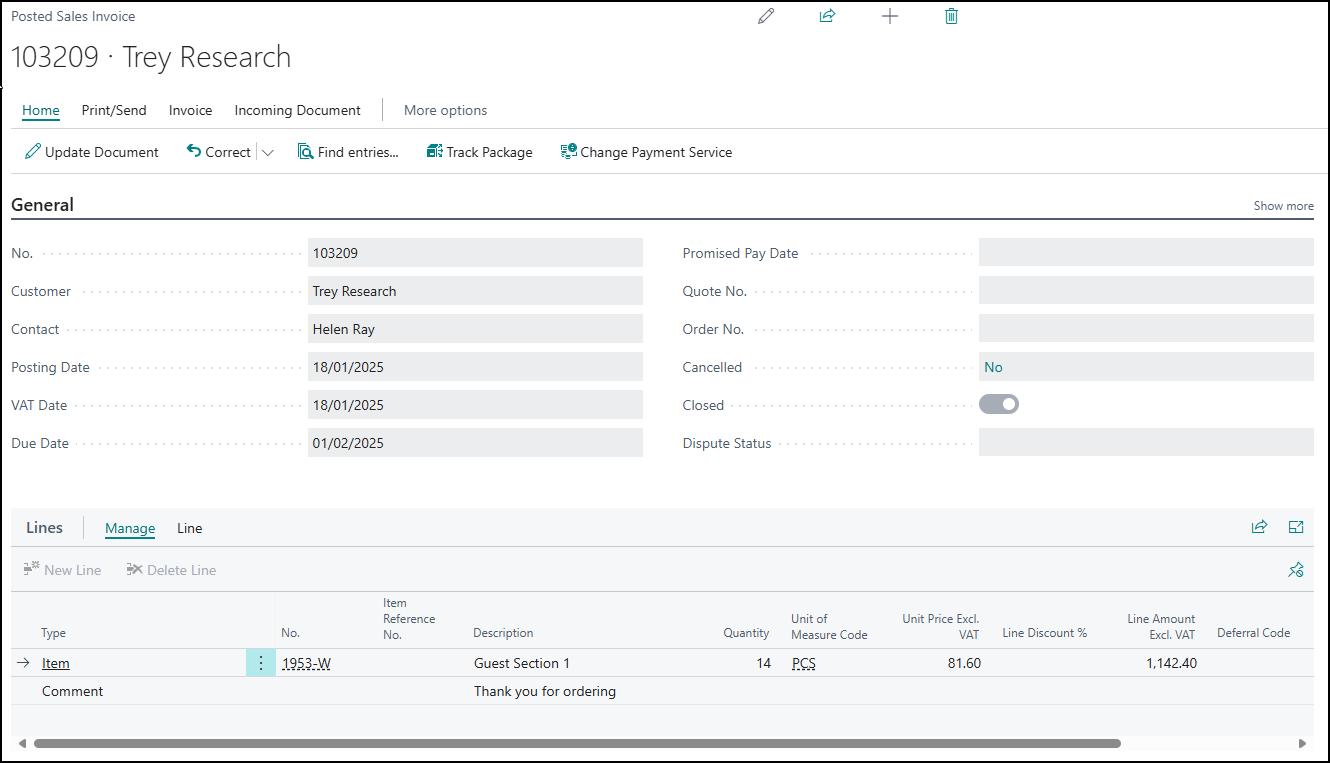Click the pin icon in Lines toolbar
1330x763 pixels.
[x=1296, y=570]
